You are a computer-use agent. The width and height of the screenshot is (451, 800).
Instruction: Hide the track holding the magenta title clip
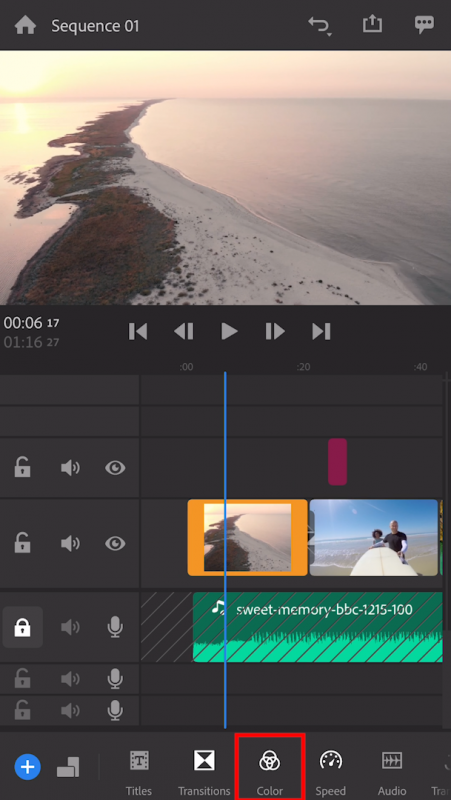click(x=115, y=468)
